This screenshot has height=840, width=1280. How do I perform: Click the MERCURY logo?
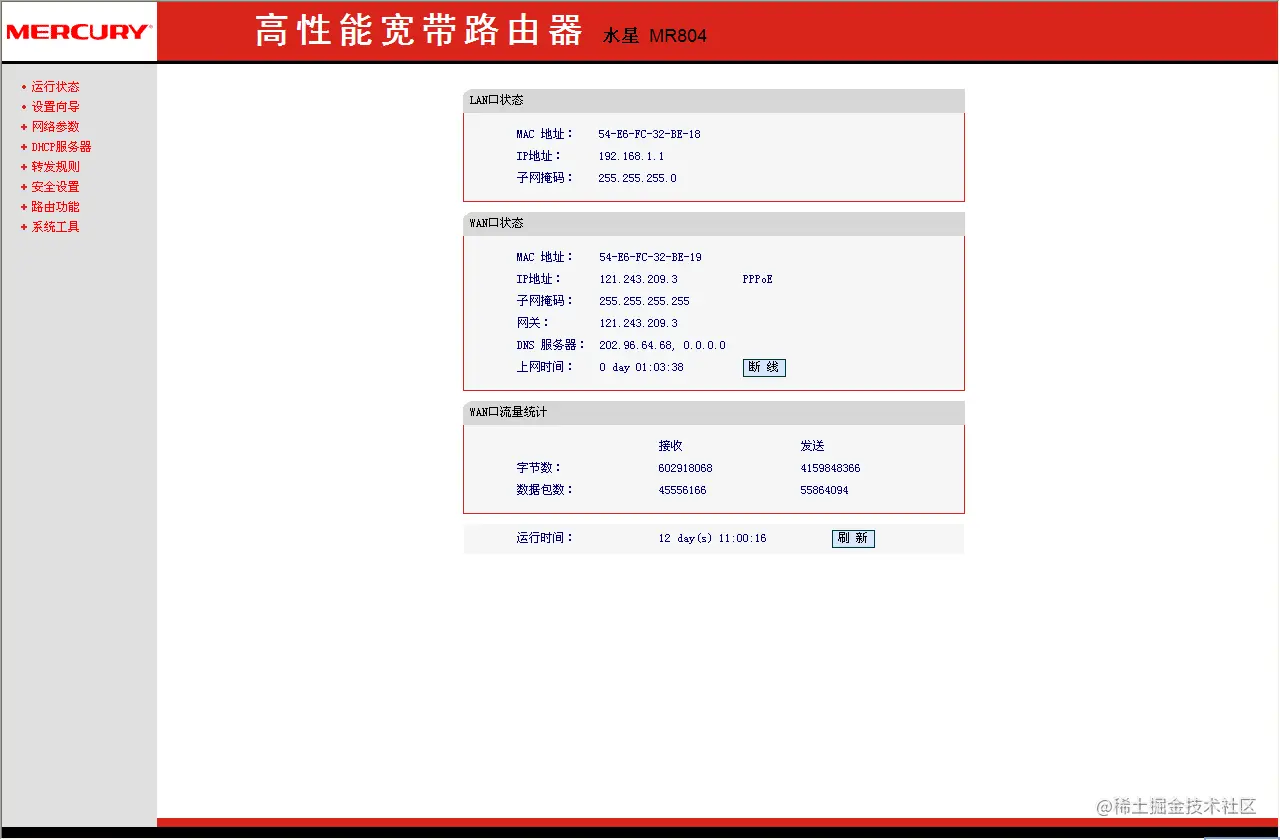[x=78, y=31]
